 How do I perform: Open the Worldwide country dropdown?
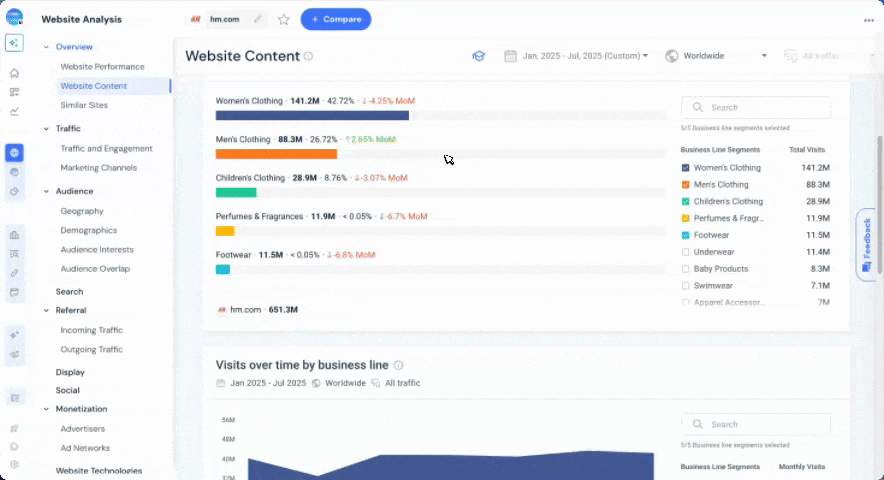715,56
